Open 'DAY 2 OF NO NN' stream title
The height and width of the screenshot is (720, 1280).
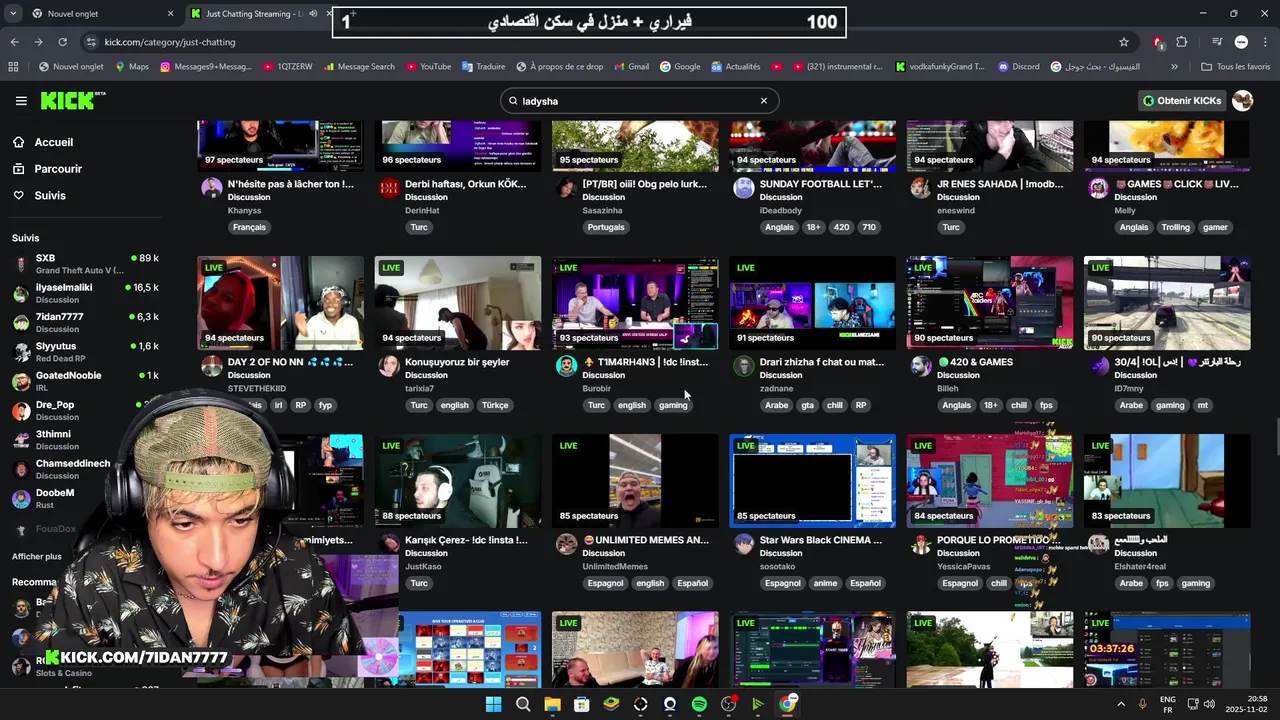click(x=290, y=362)
